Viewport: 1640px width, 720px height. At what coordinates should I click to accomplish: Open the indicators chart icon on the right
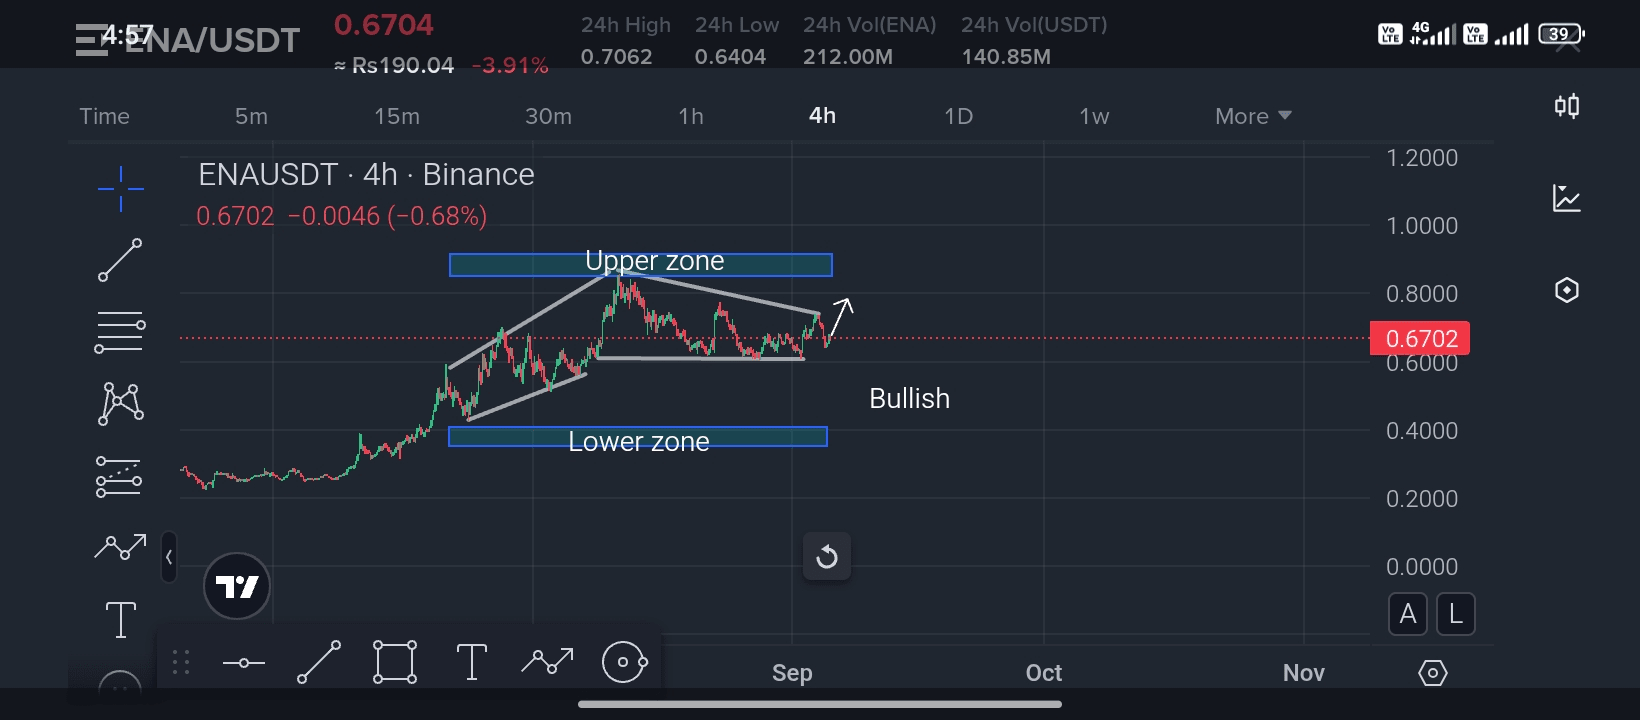click(x=1566, y=198)
